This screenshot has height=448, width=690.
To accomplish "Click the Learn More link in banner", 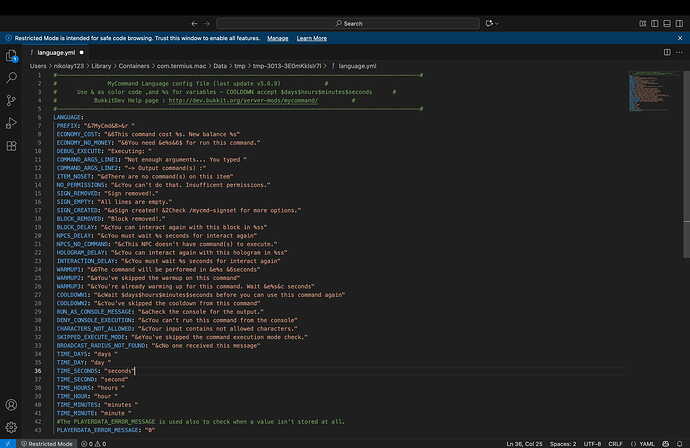I will tap(312, 38).
